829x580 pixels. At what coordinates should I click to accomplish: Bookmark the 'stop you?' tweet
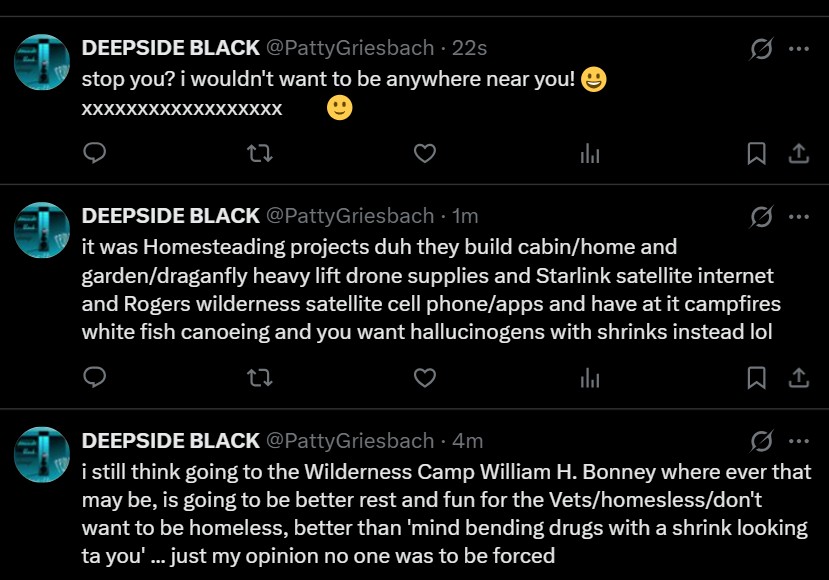(757, 153)
